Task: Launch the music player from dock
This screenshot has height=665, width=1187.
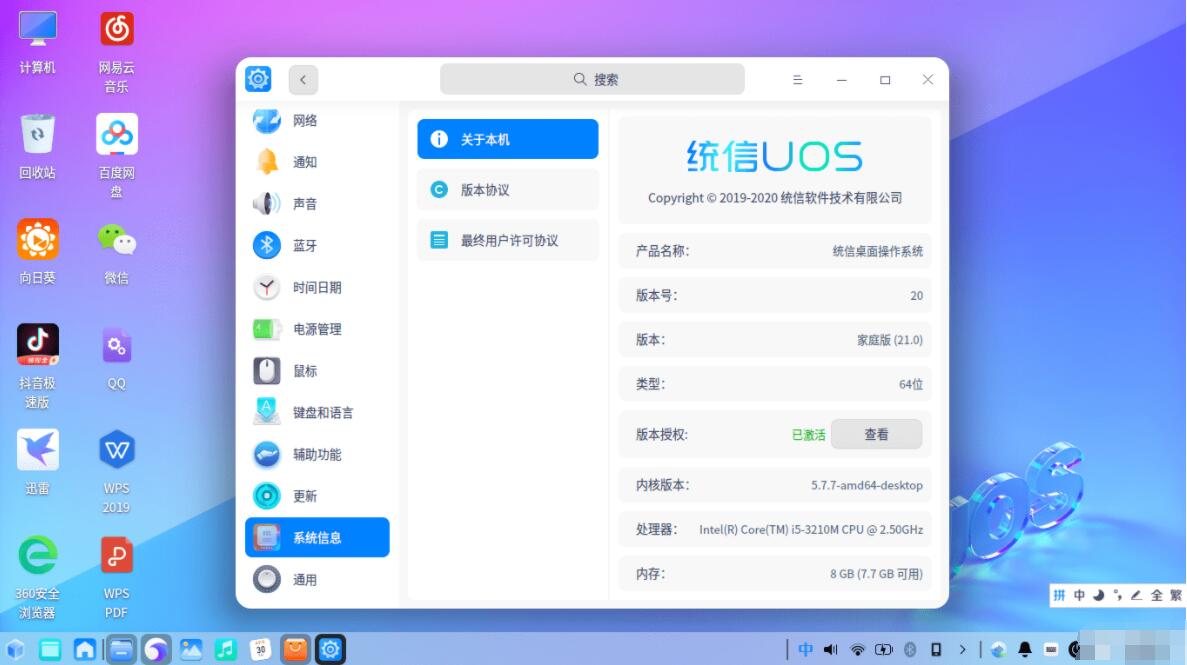Action: (x=226, y=649)
